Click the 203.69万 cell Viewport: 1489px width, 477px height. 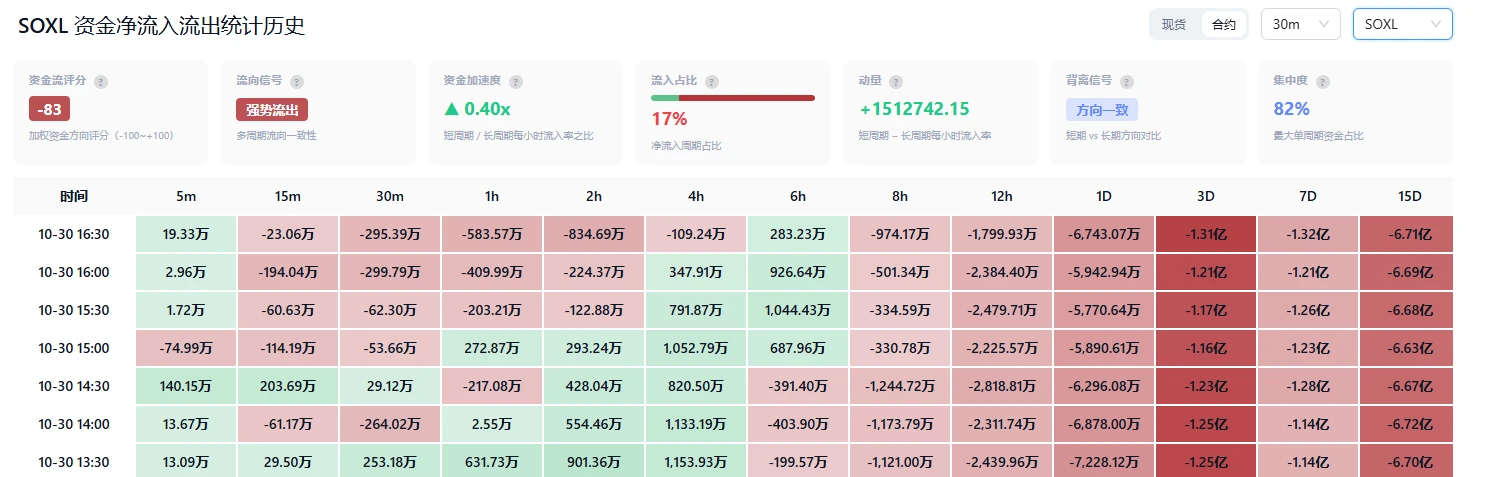pyautogui.click(x=288, y=386)
